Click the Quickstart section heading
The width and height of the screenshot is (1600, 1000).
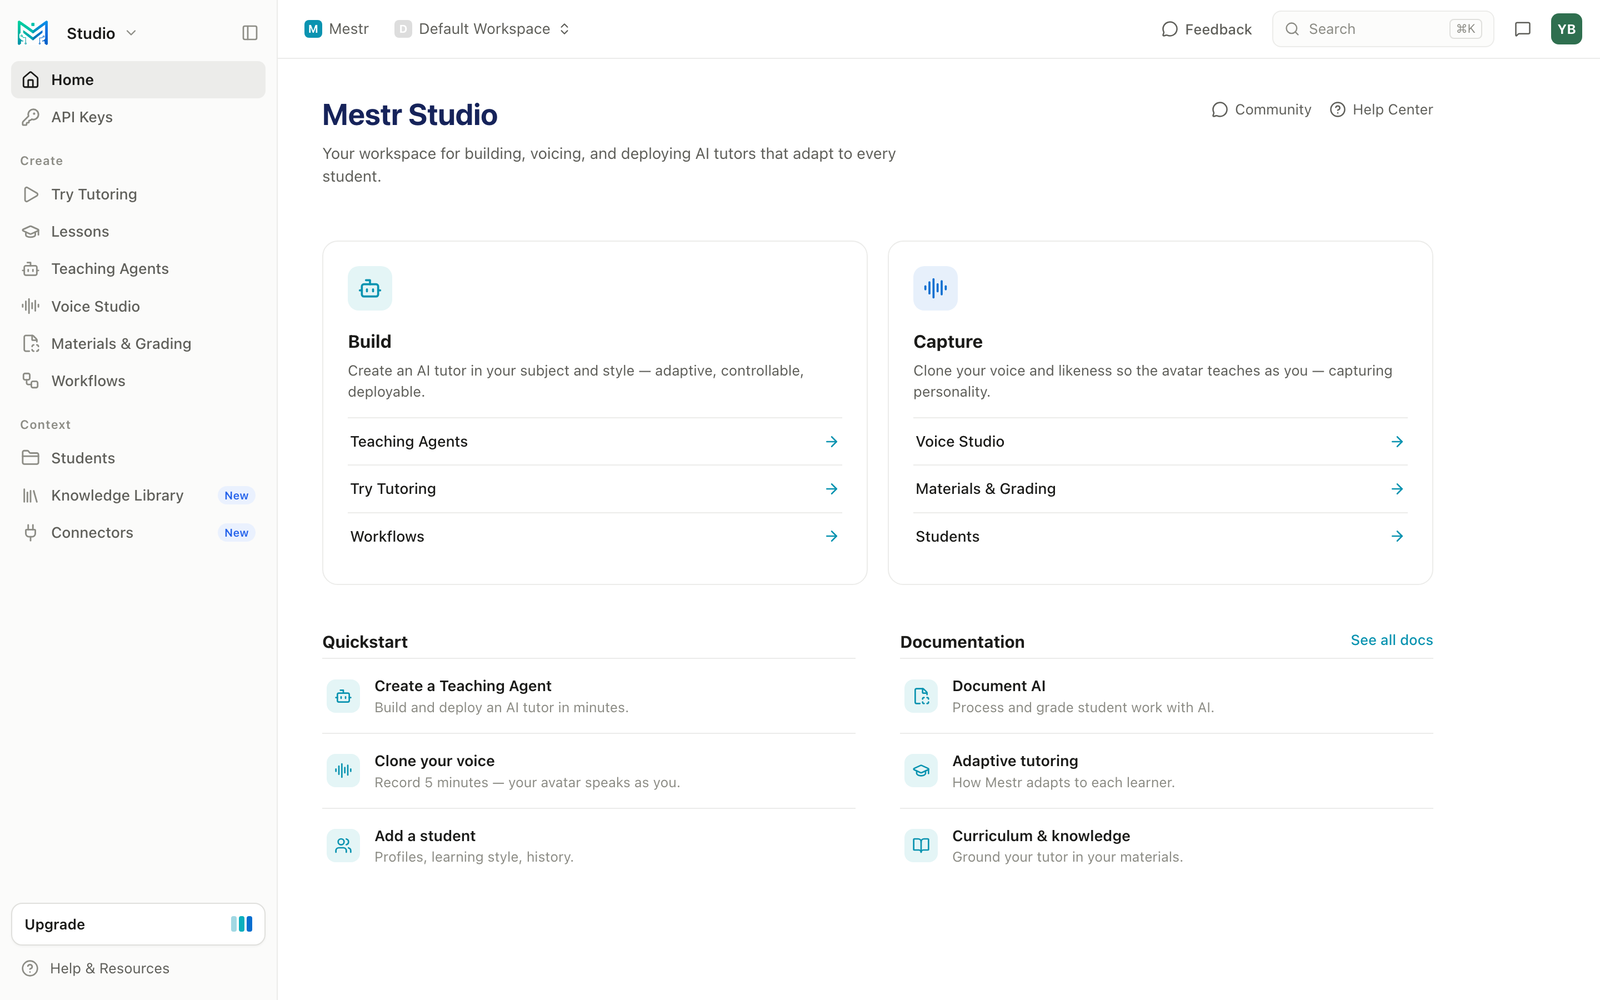pyautogui.click(x=365, y=642)
